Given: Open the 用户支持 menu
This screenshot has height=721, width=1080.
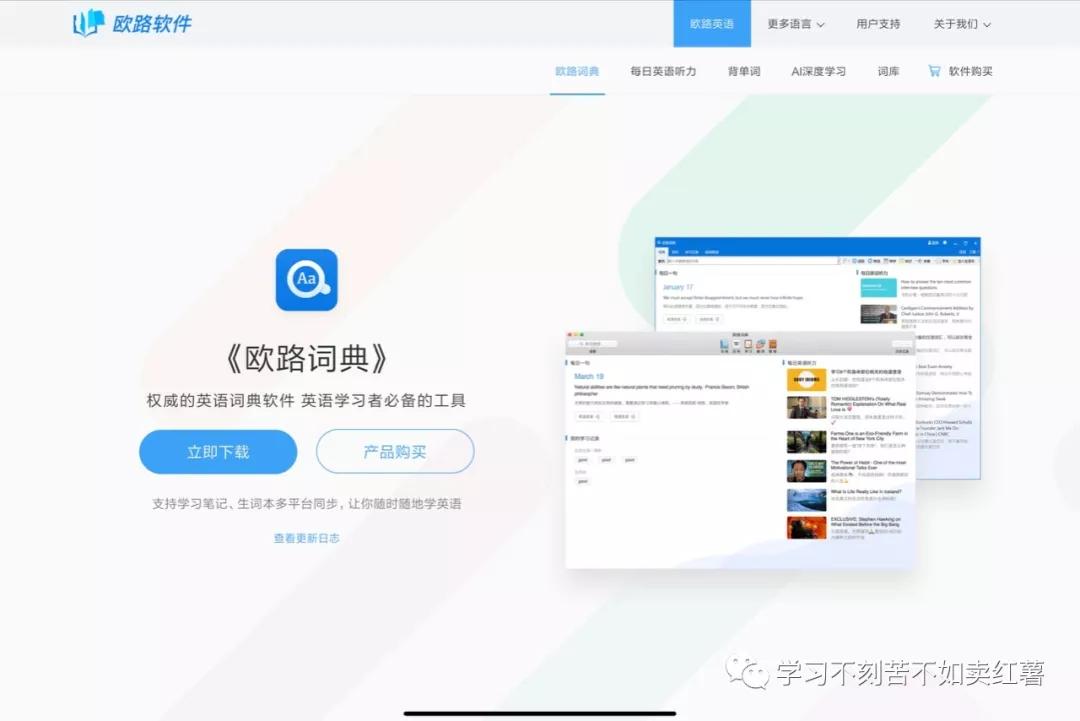Looking at the screenshot, I should (x=877, y=23).
